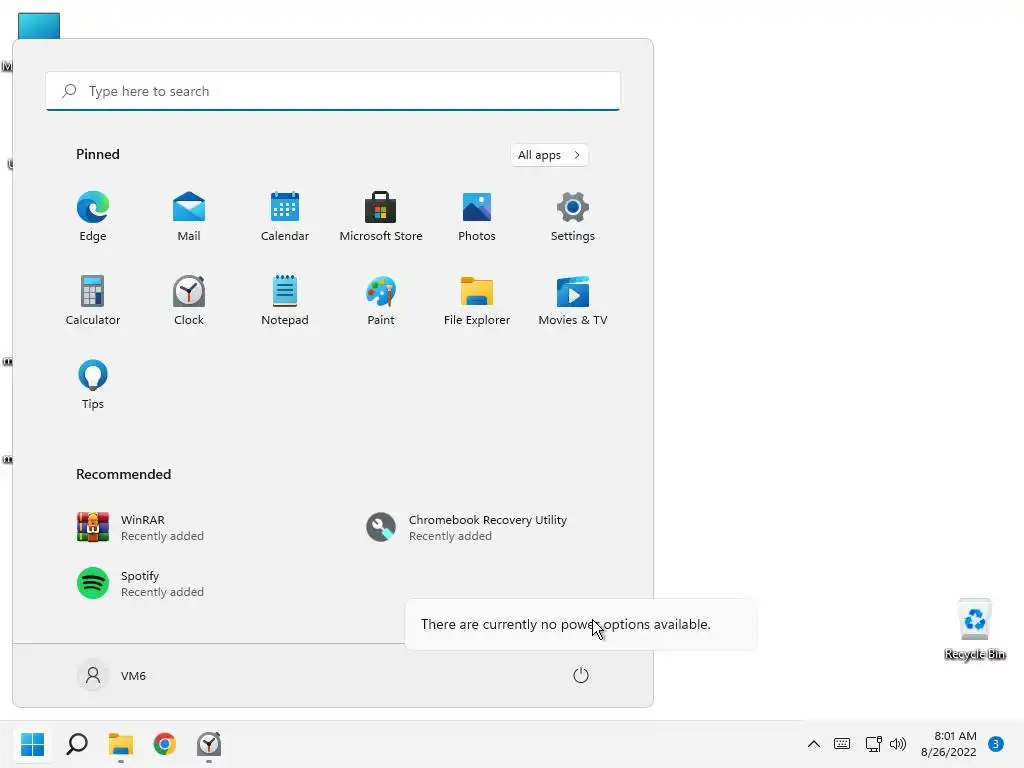The width and height of the screenshot is (1024, 768).
Task: Launch Paint
Action: tap(381, 300)
